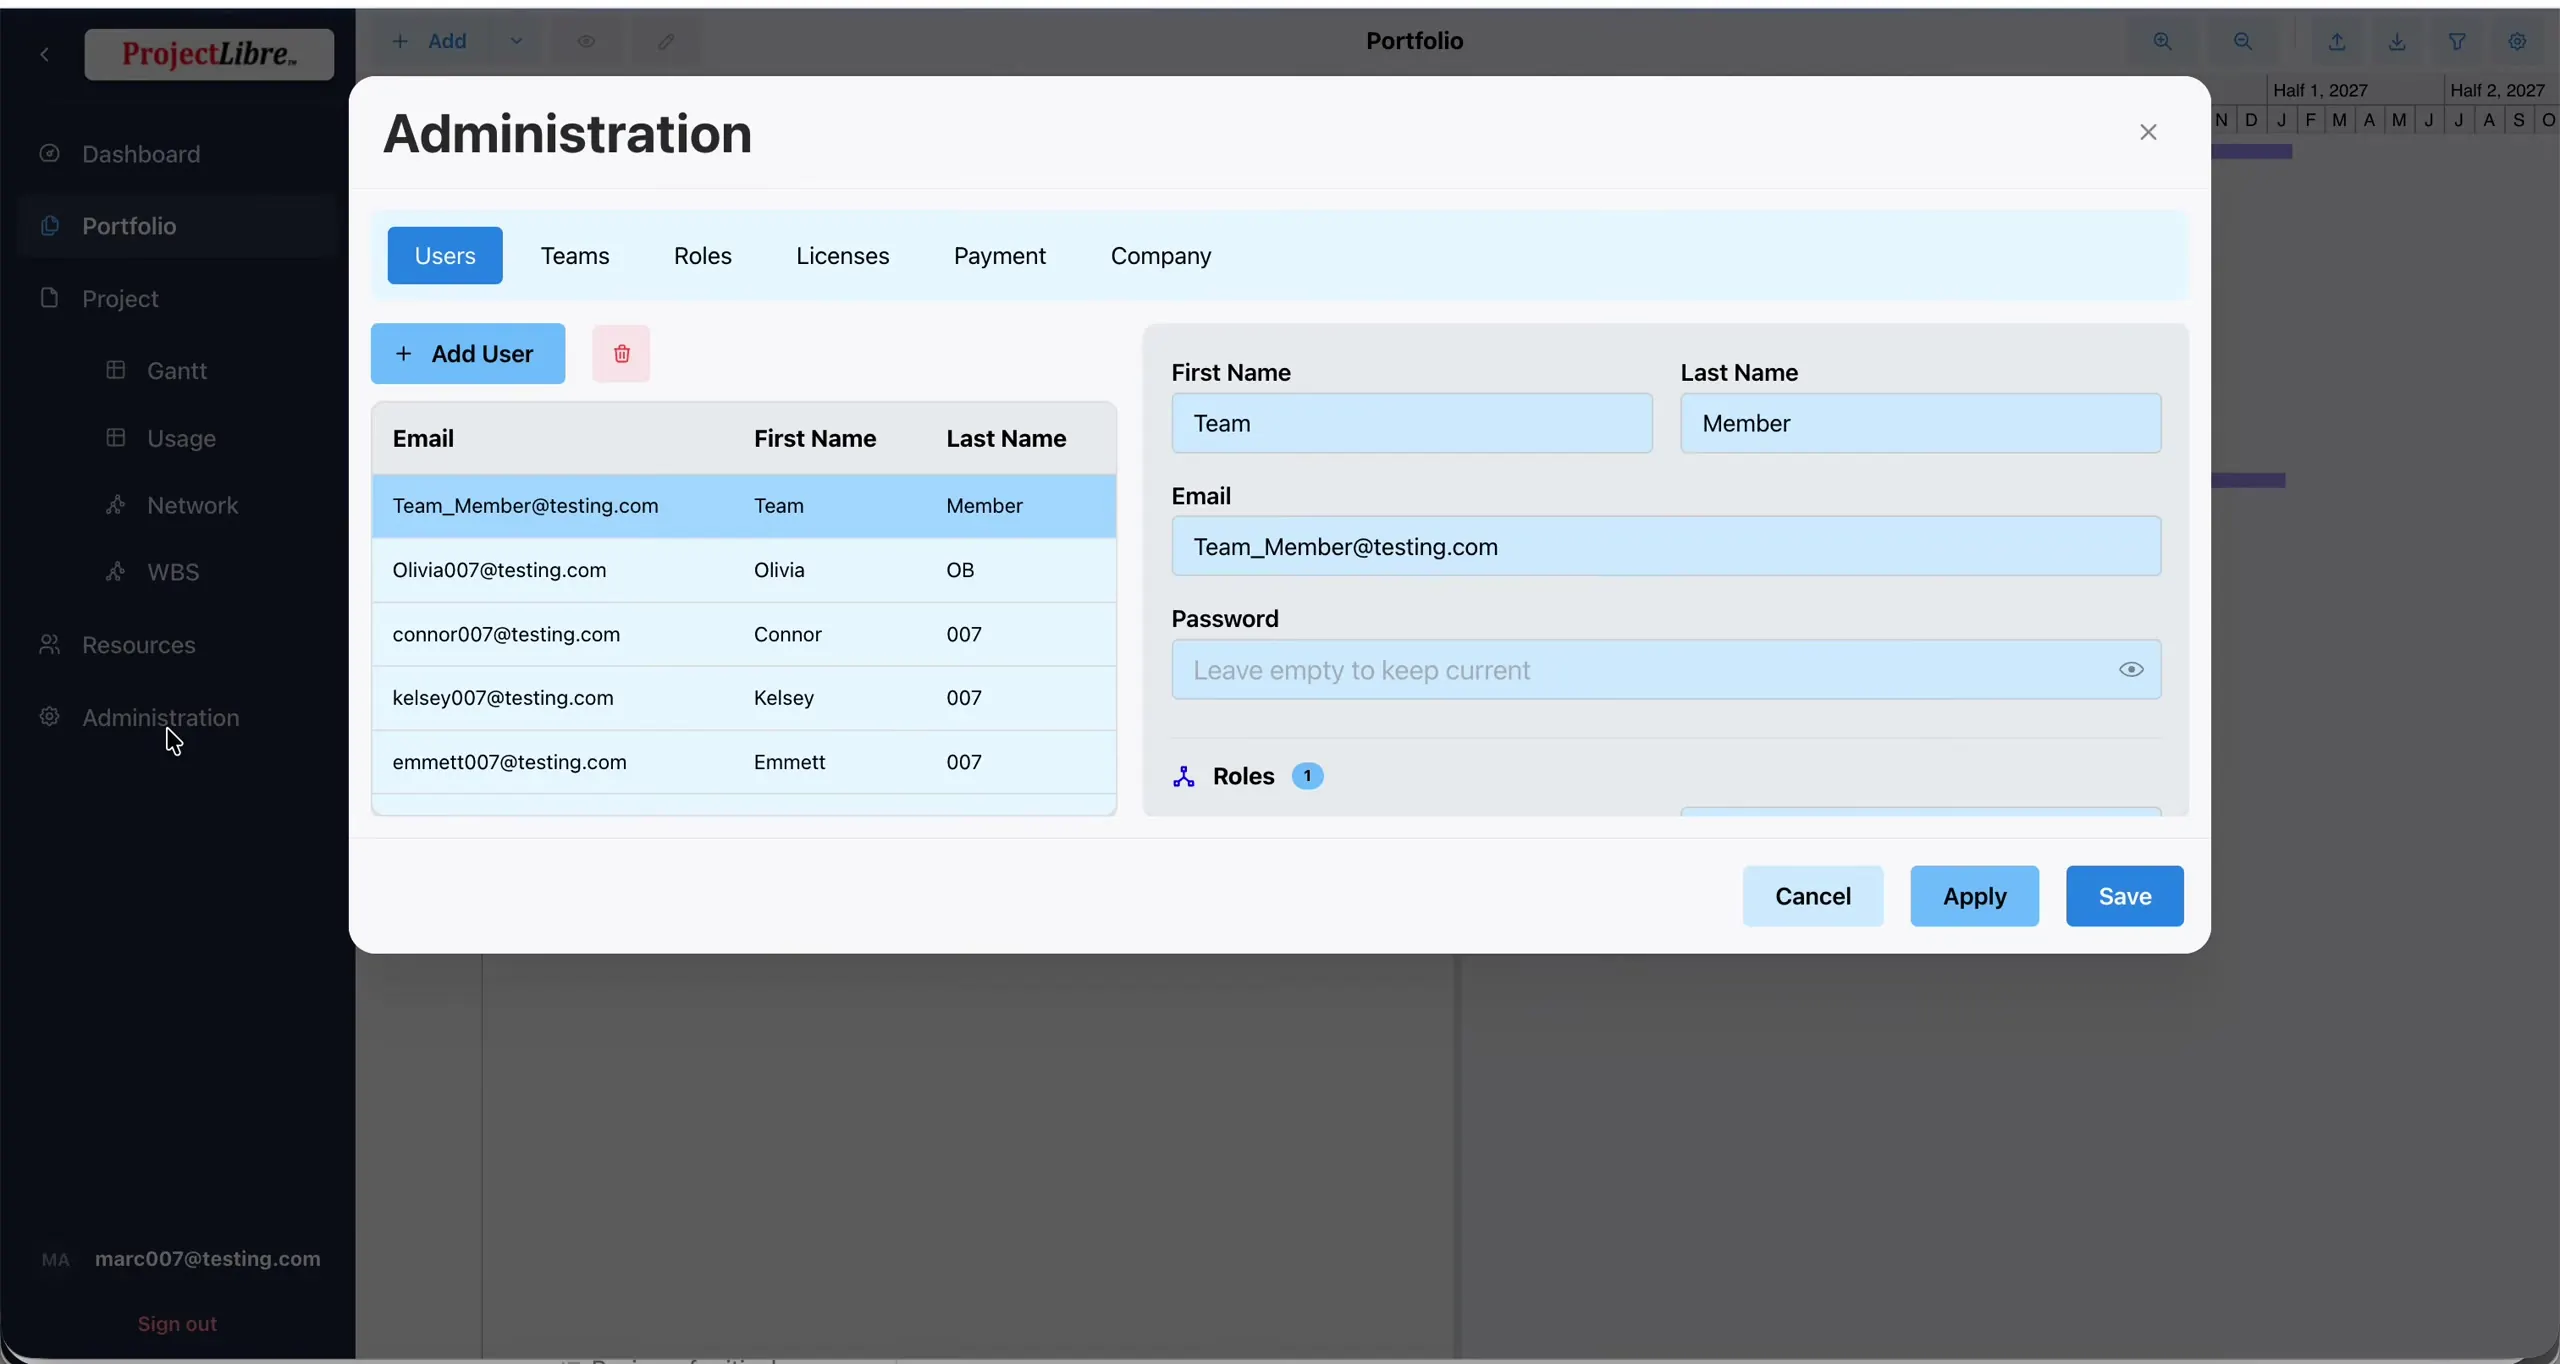Image resolution: width=2560 pixels, height=1364 pixels.
Task: Click the Add button in top toolbar
Action: click(431, 41)
